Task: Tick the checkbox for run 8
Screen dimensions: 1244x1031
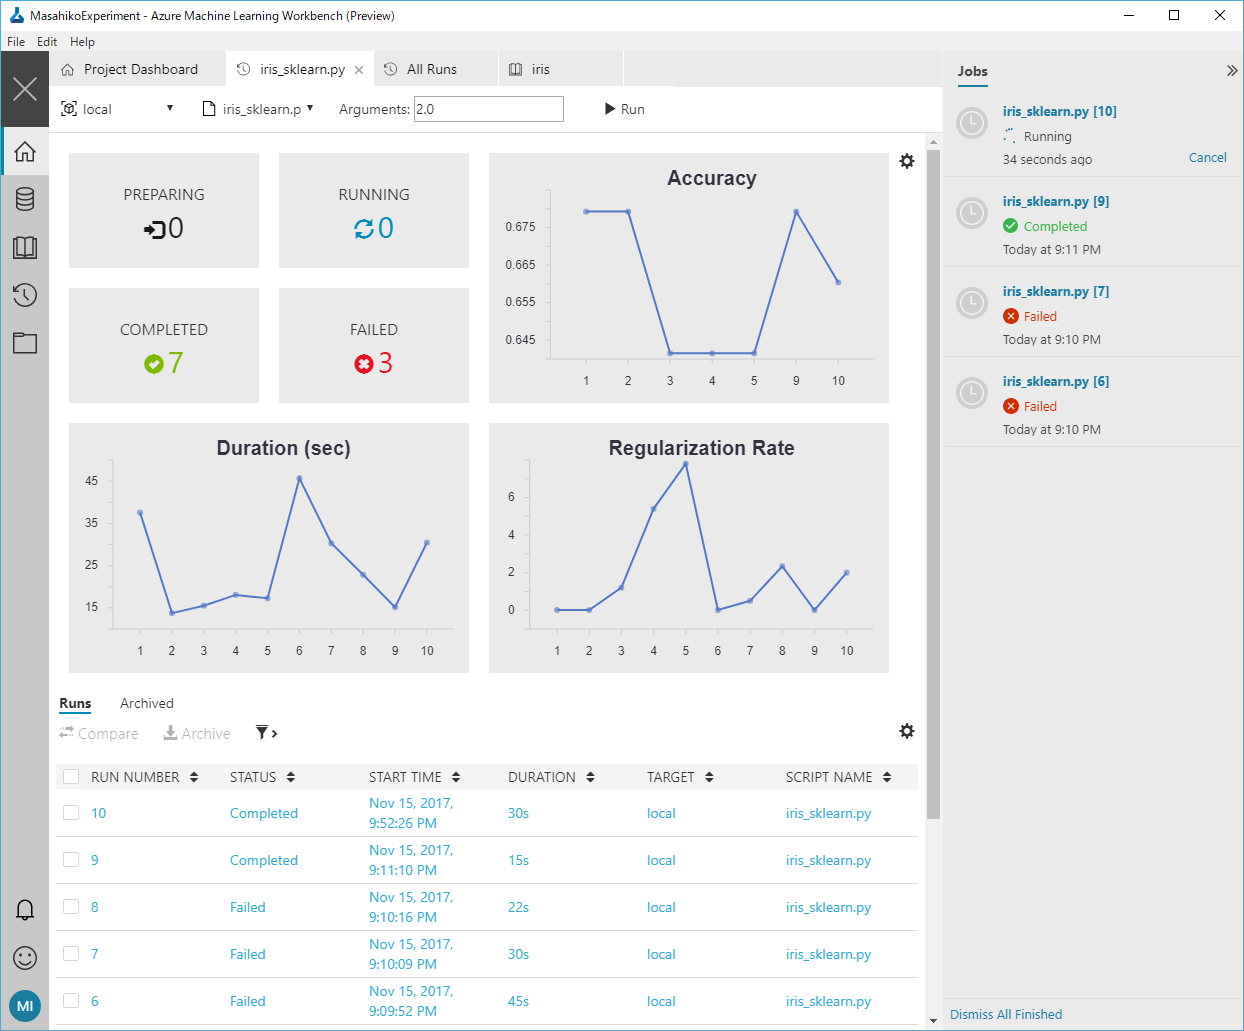Action: click(x=71, y=907)
